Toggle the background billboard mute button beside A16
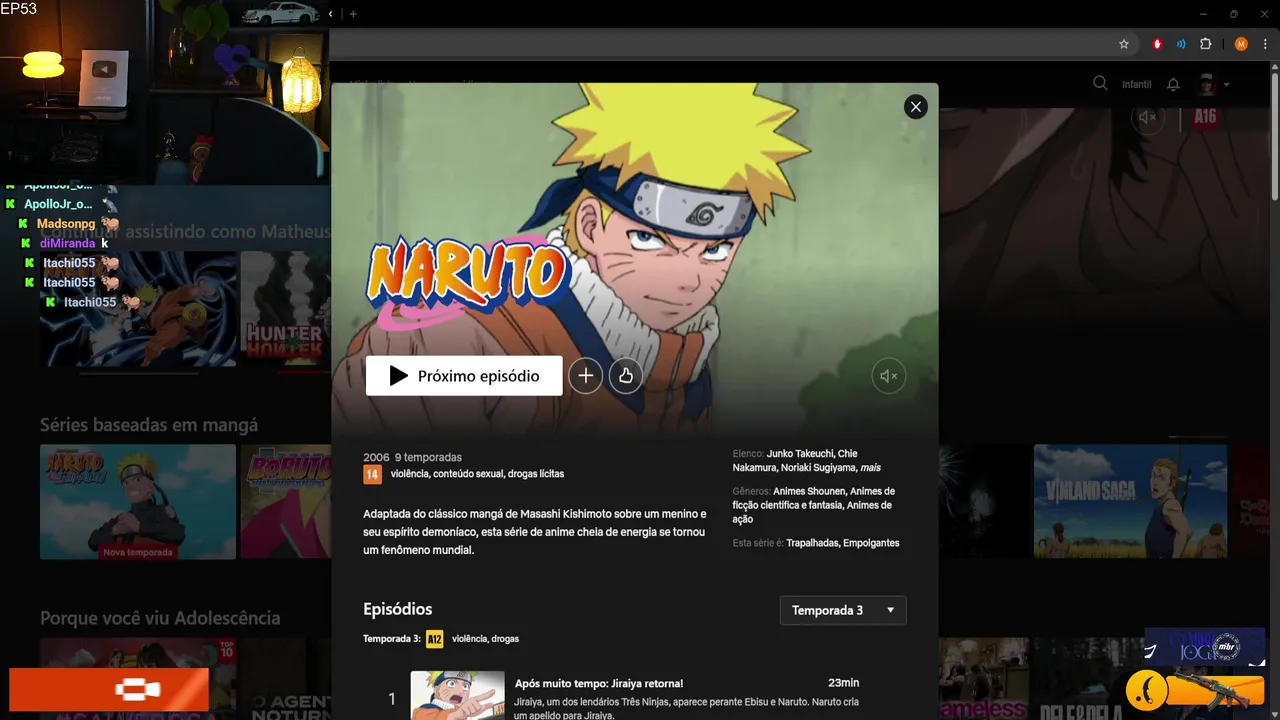The image size is (1280, 720). tap(1148, 117)
